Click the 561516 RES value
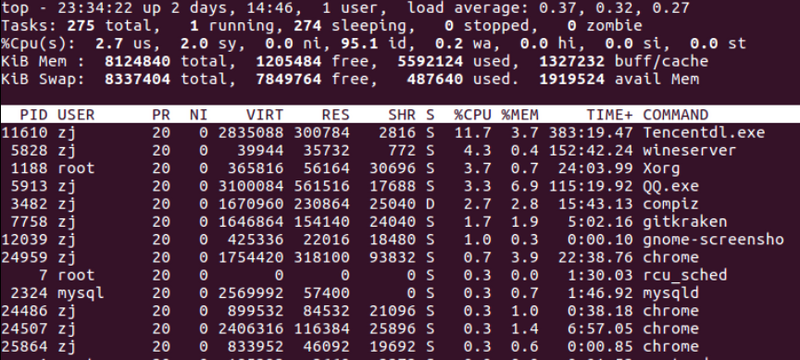 pos(321,186)
